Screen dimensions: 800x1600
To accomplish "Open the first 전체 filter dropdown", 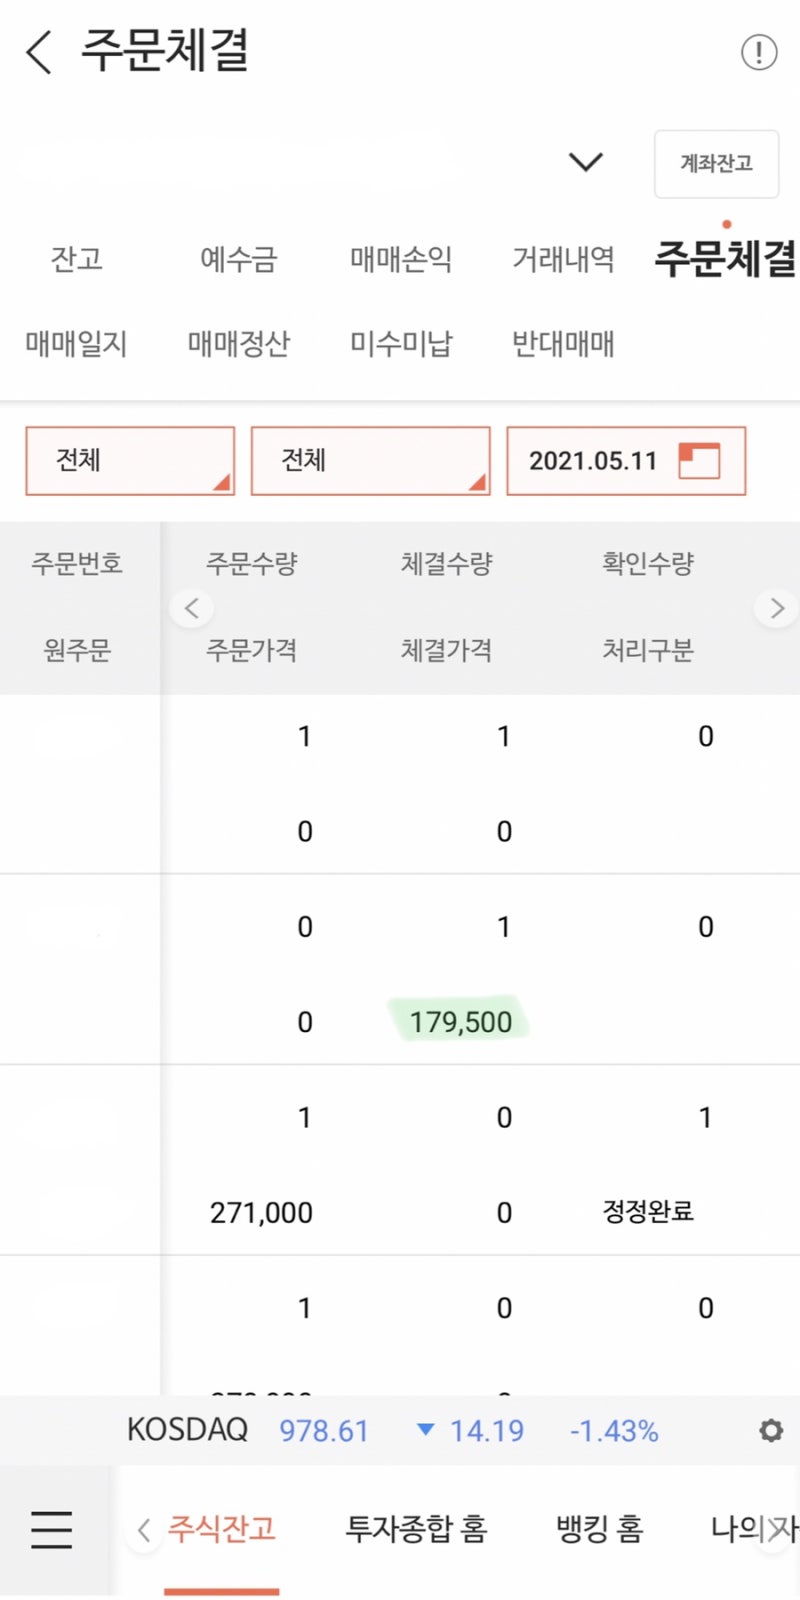I will tap(130, 461).
